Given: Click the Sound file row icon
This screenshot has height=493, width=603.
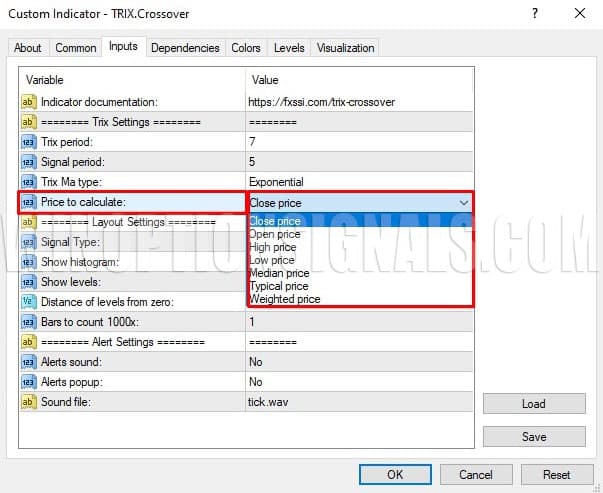Looking at the screenshot, I should point(28,402).
